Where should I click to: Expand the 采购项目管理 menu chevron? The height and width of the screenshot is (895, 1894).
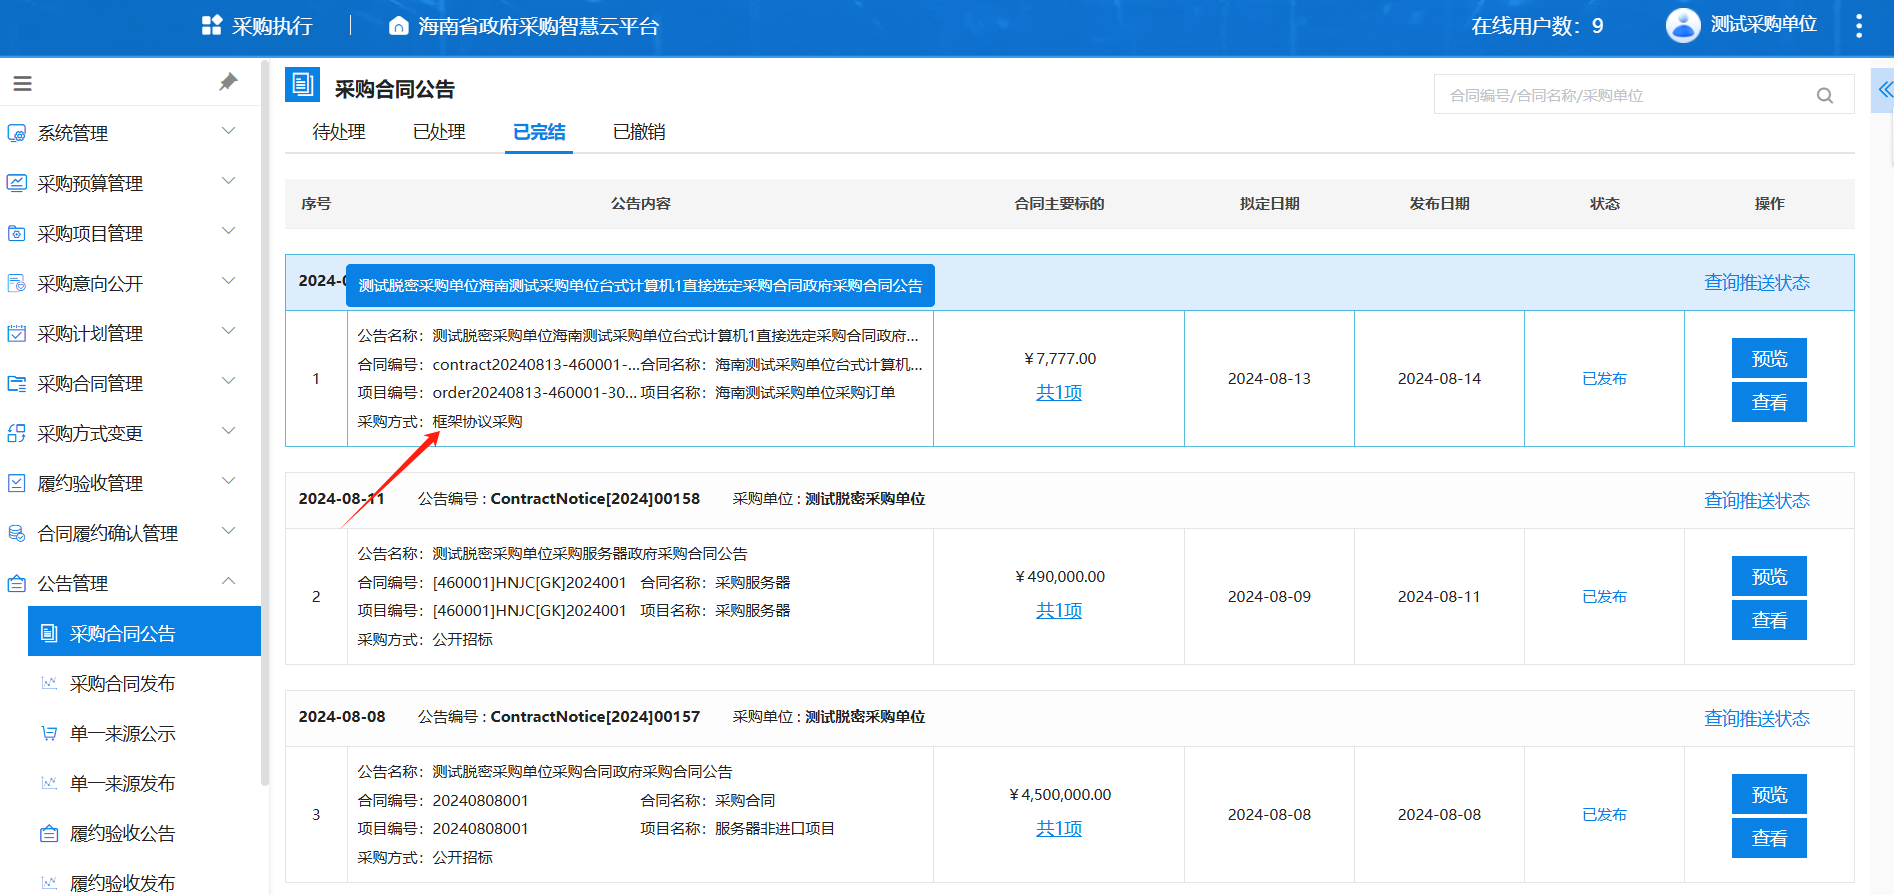tap(228, 231)
